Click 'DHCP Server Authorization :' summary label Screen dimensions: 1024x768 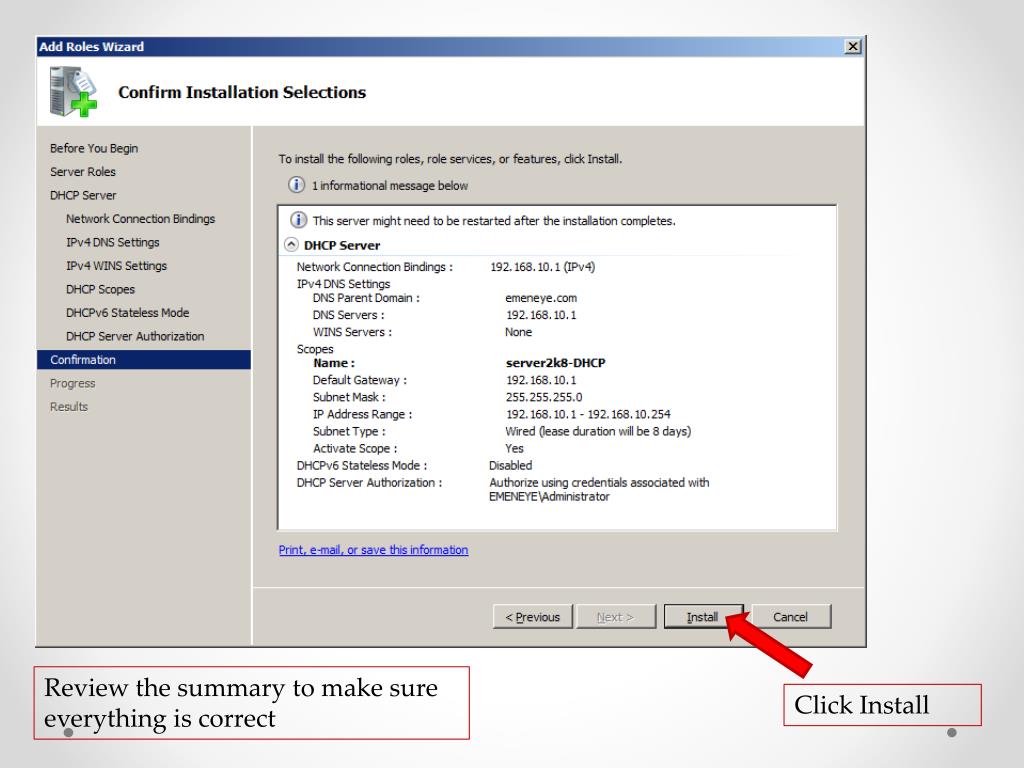370,482
